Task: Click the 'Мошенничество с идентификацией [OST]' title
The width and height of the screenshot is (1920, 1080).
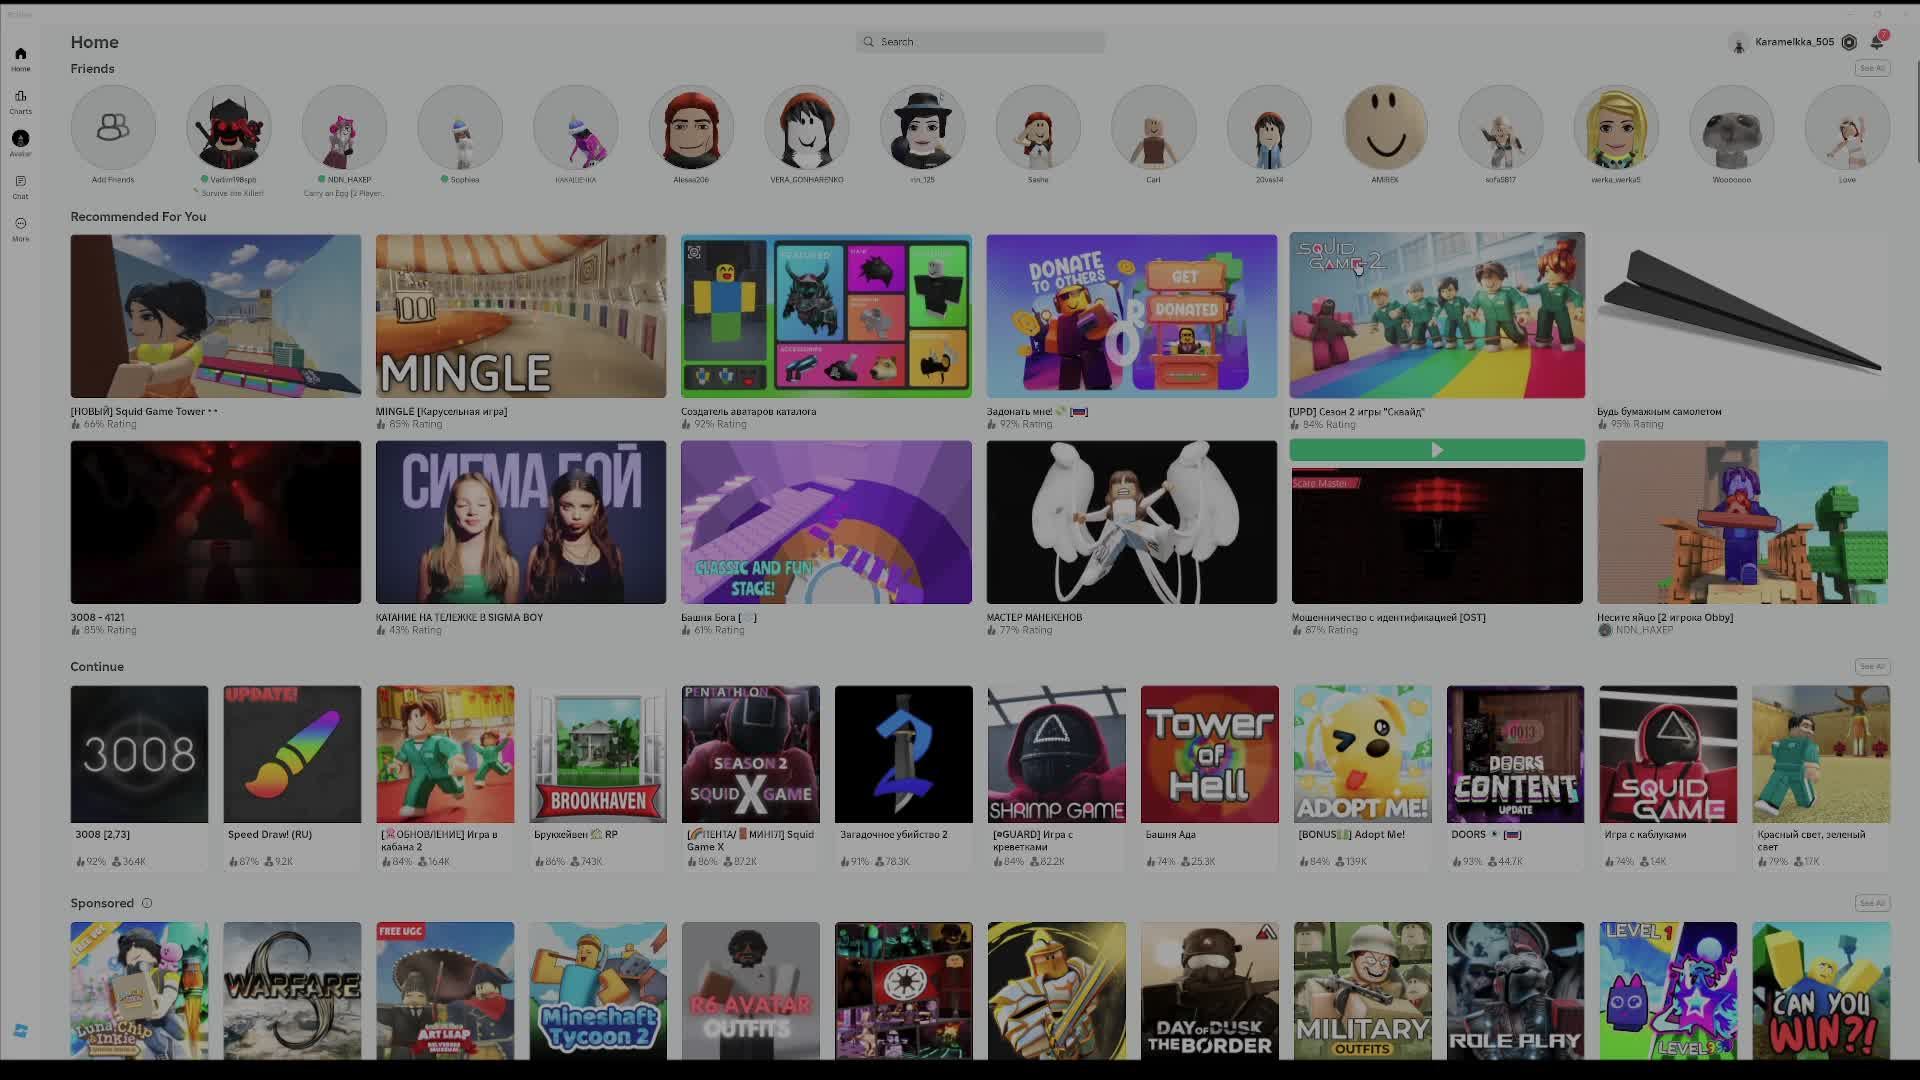Action: click(1388, 617)
